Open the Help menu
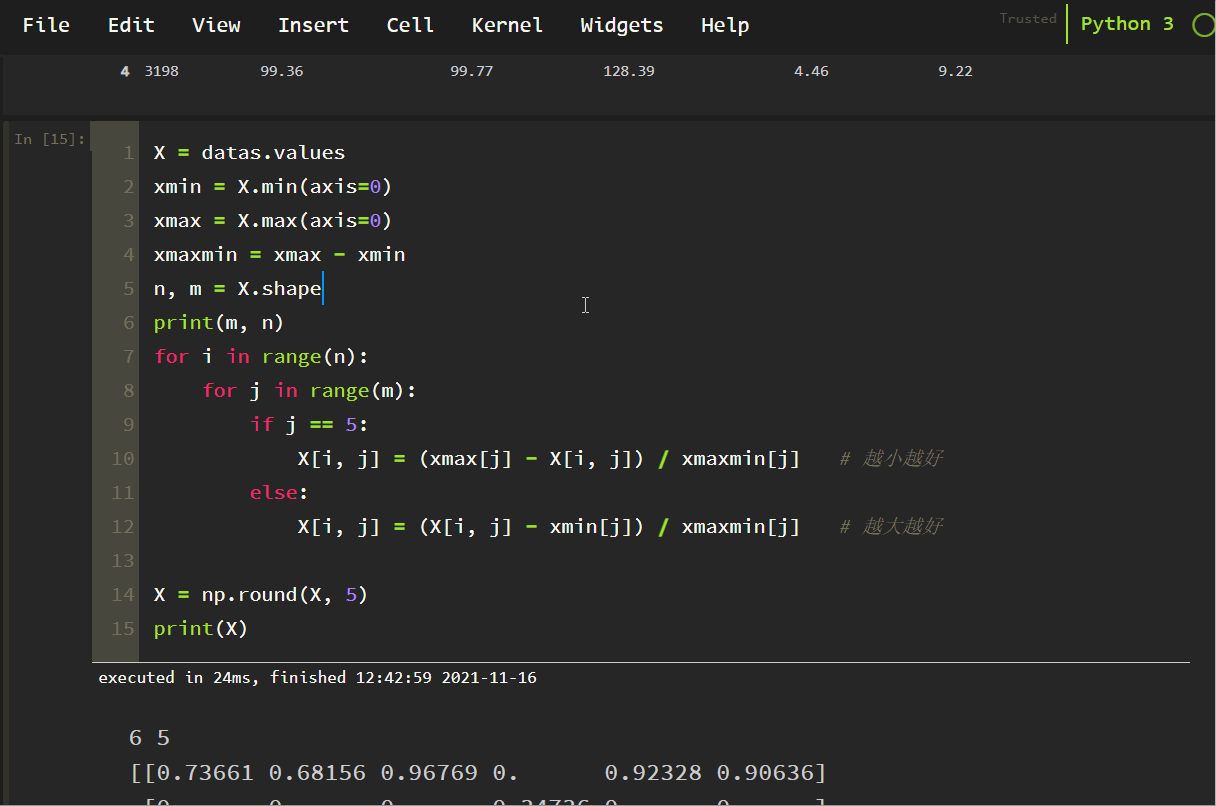Viewport: 1216px width, 806px height. click(x=725, y=25)
